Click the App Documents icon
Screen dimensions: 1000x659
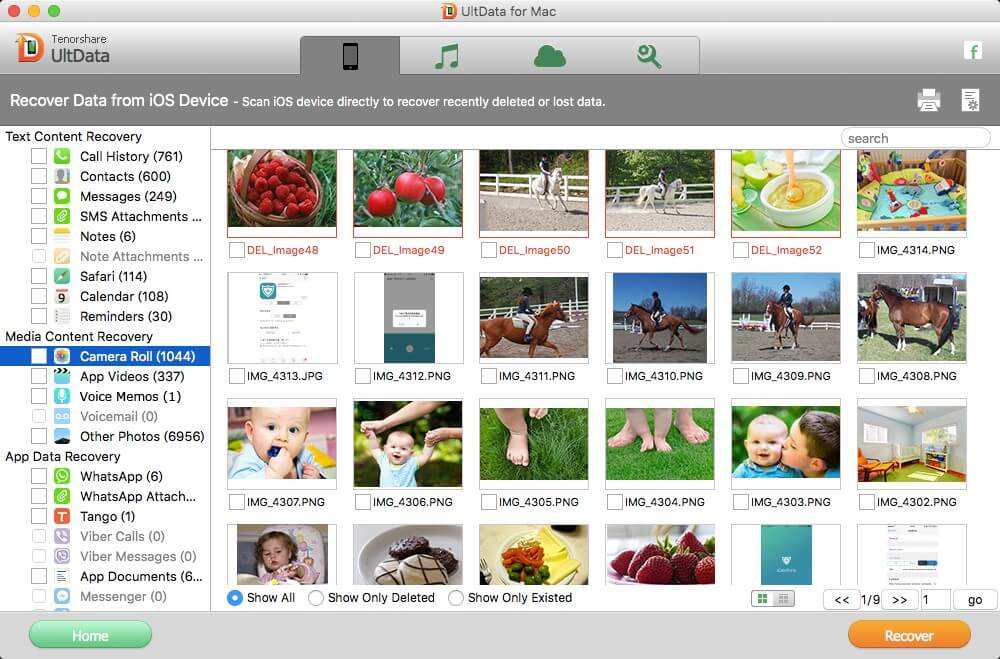point(62,576)
